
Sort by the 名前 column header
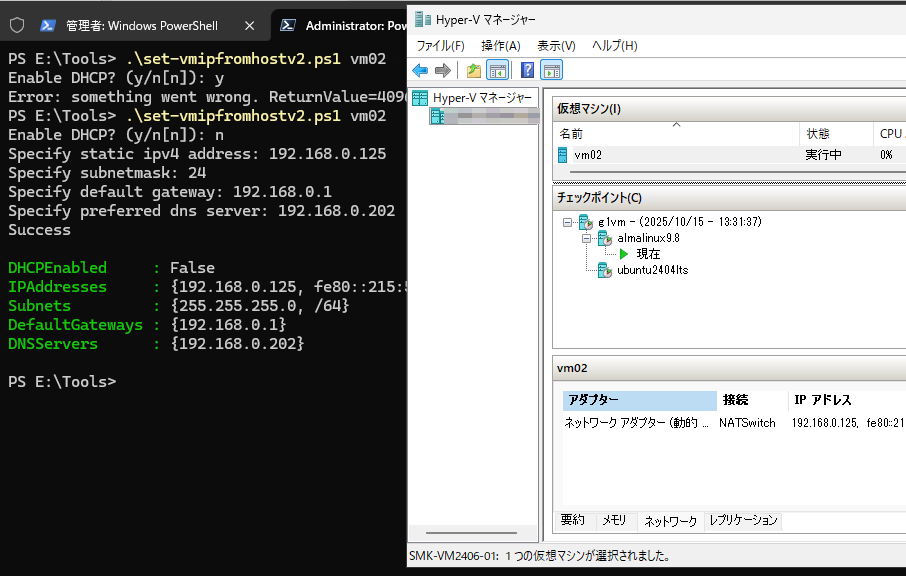click(675, 134)
